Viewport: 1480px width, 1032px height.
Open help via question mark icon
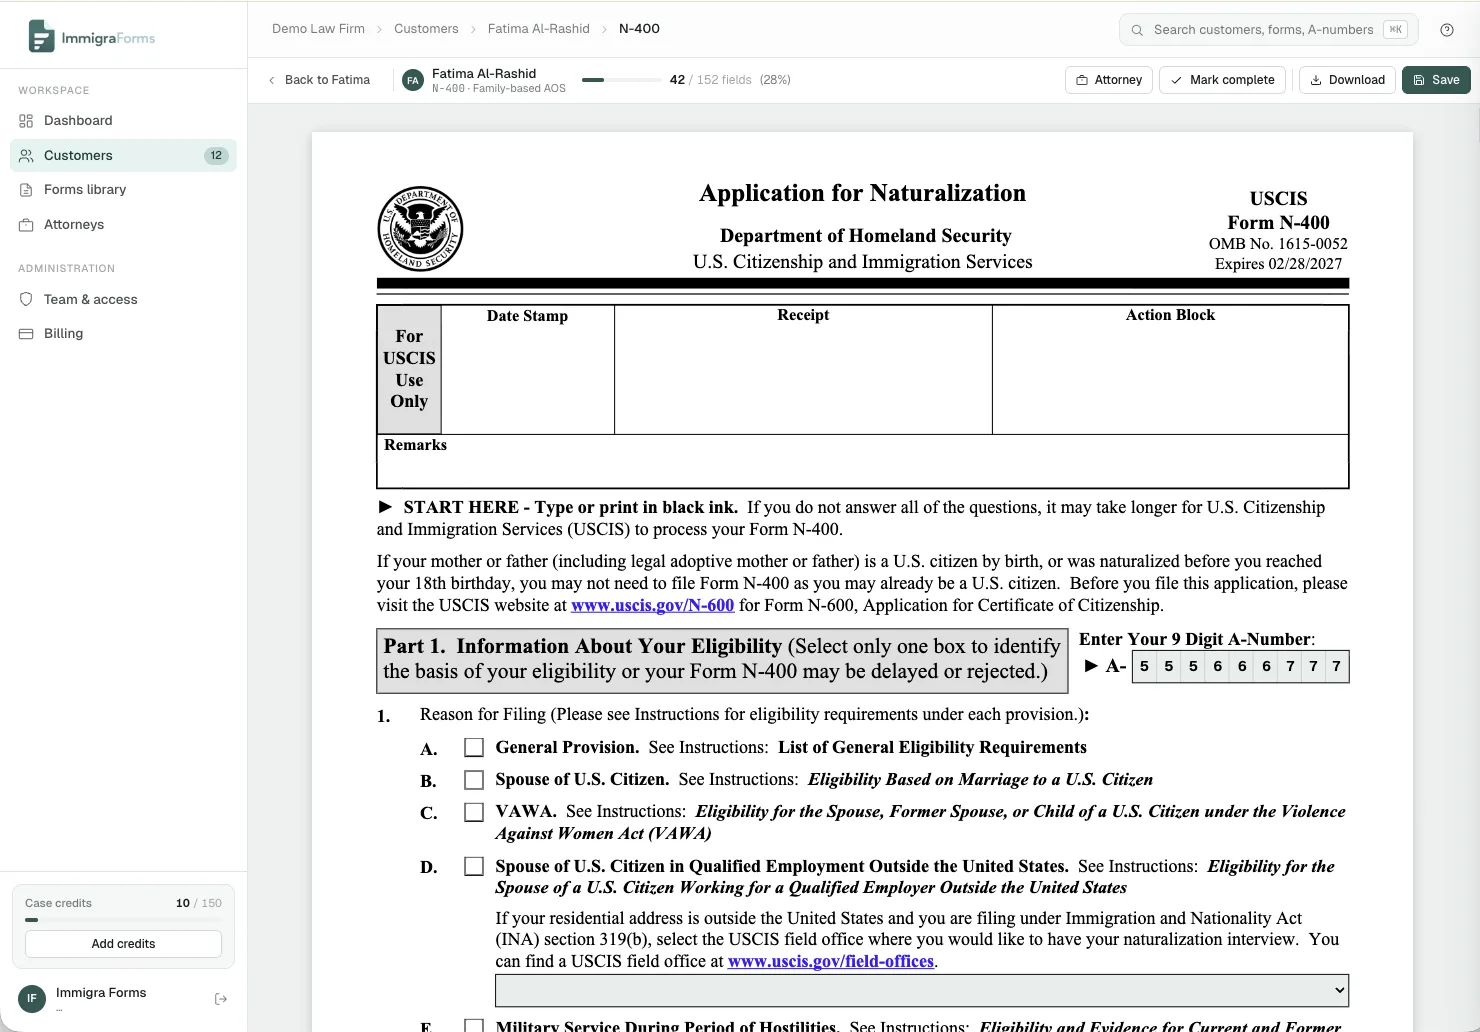point(1447,30)
